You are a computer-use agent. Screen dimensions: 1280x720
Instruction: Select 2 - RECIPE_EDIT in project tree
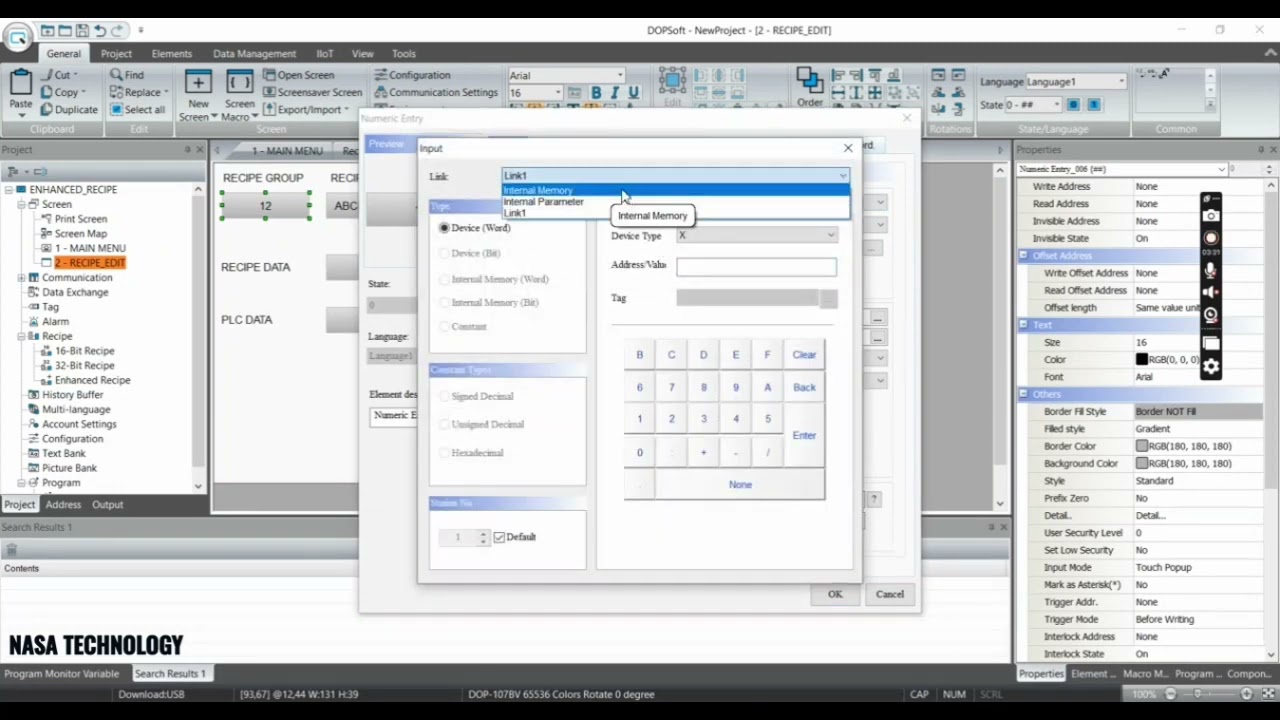click(x=90, y=263)
